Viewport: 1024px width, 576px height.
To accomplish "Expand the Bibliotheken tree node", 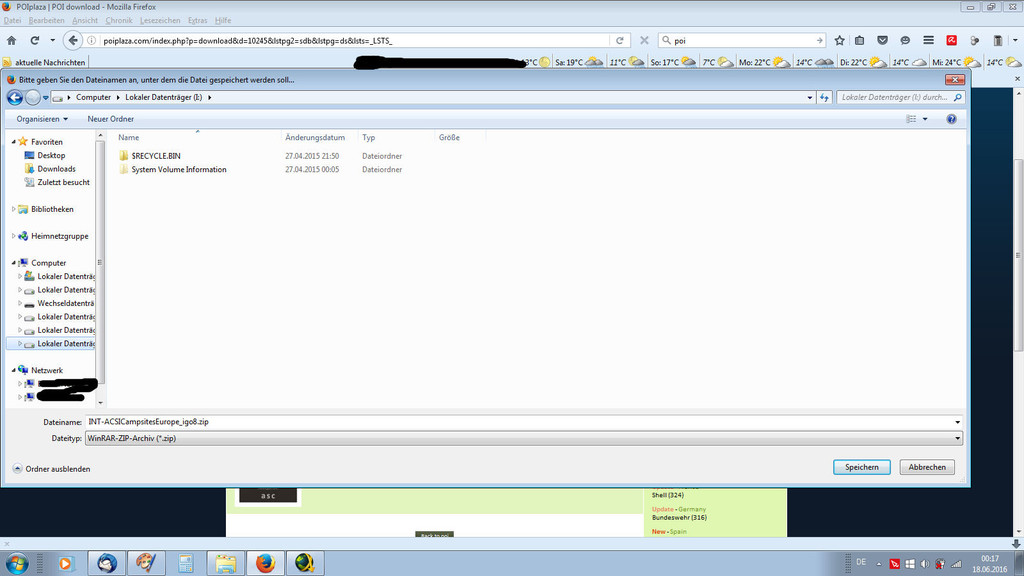I will coord(14,209).
